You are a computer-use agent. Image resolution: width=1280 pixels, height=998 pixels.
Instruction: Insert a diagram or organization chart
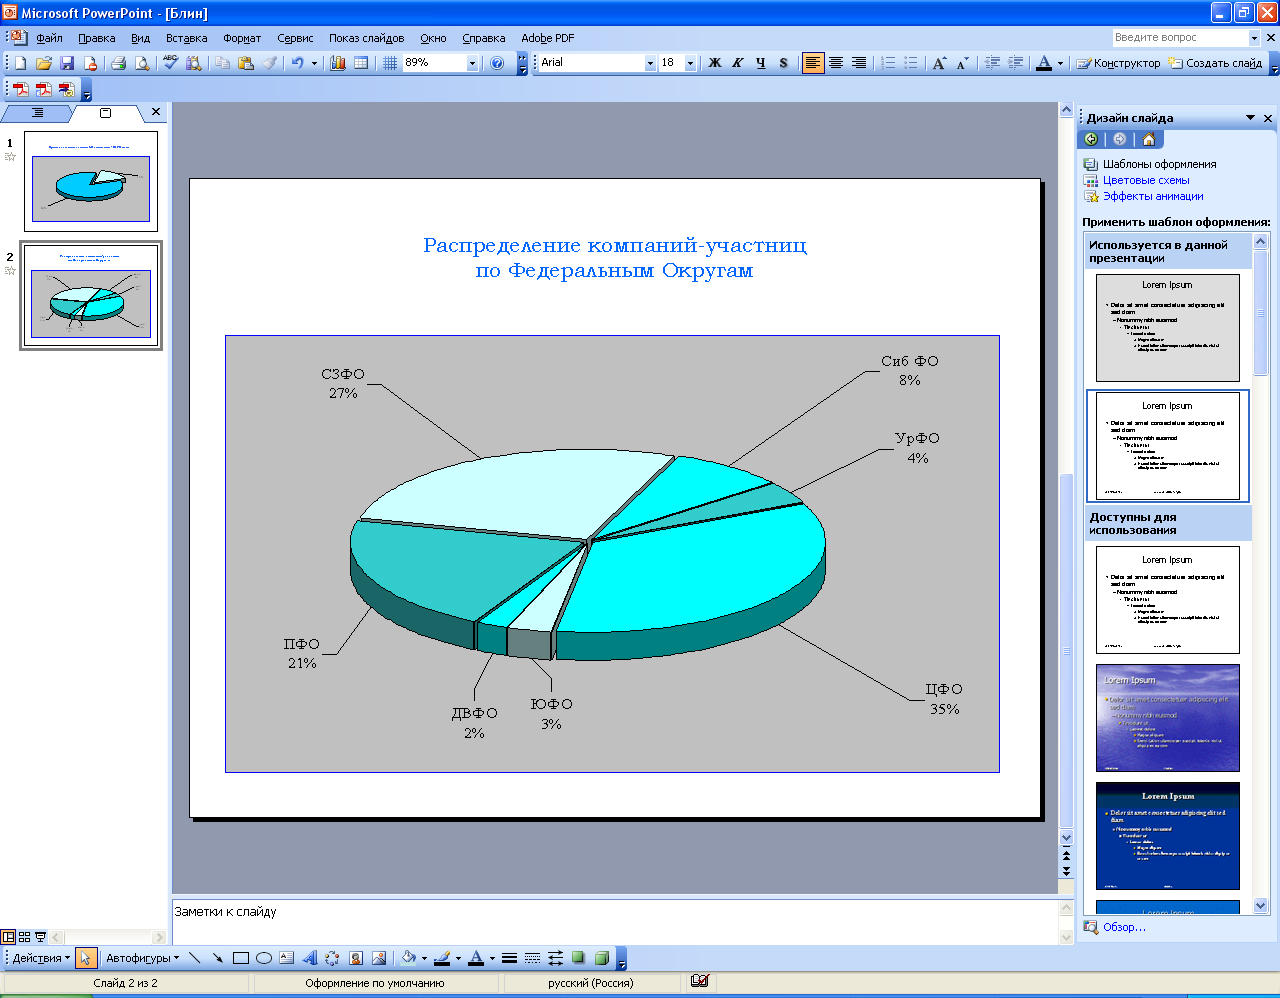tap(332, 958)
